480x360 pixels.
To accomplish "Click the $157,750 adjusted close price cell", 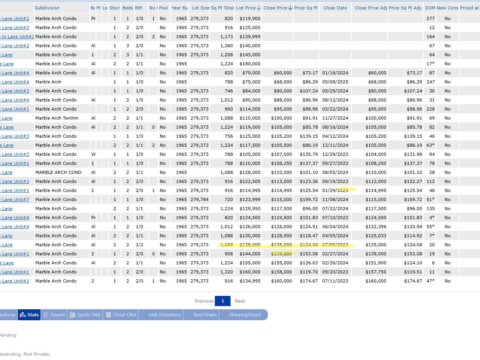I will click(376, 272).
